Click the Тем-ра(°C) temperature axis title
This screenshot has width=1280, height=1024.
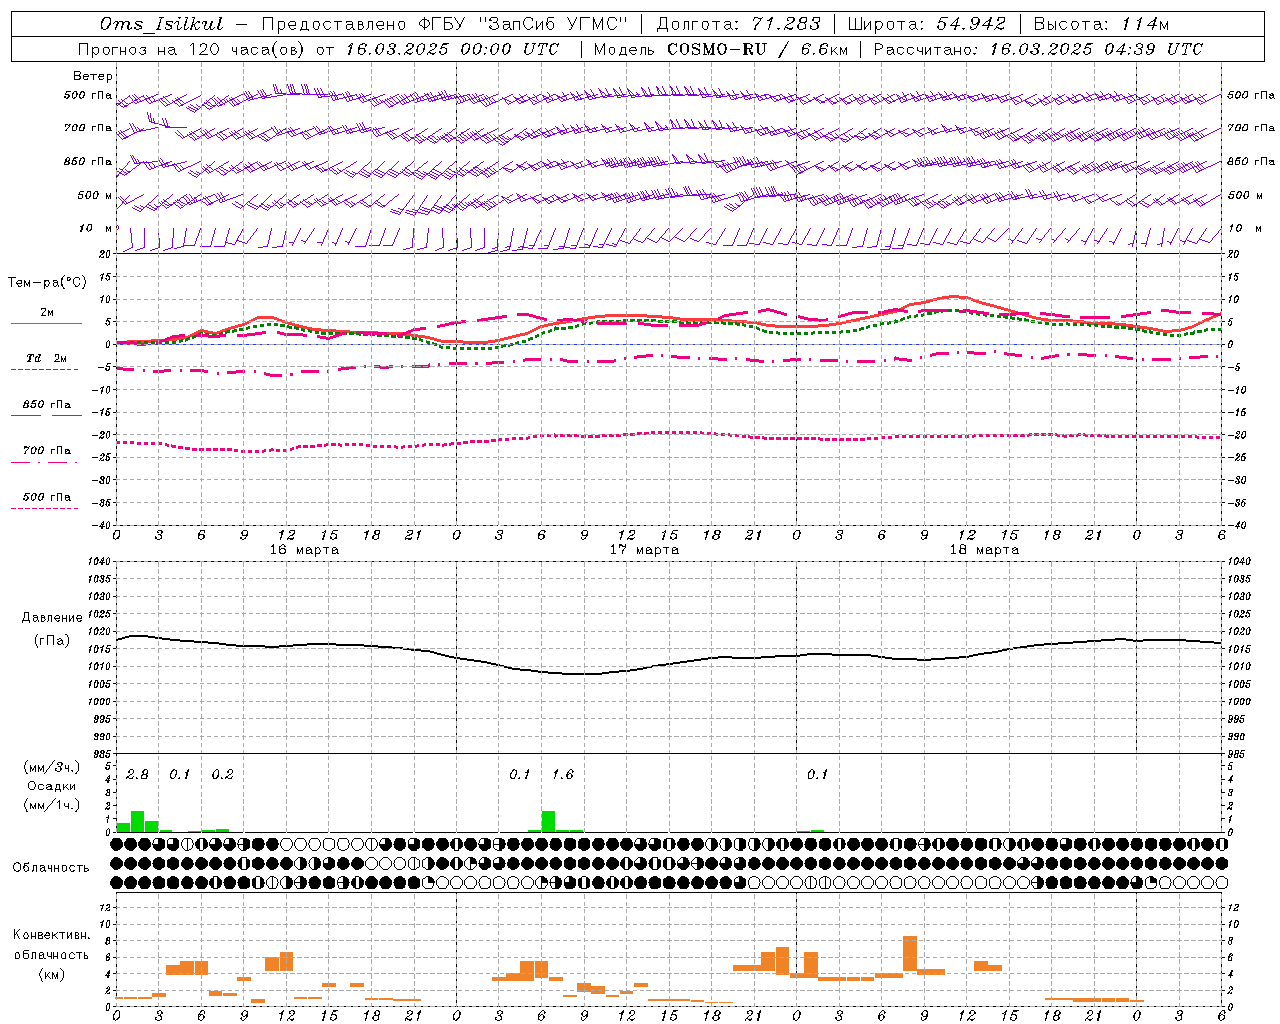[47, 282]
